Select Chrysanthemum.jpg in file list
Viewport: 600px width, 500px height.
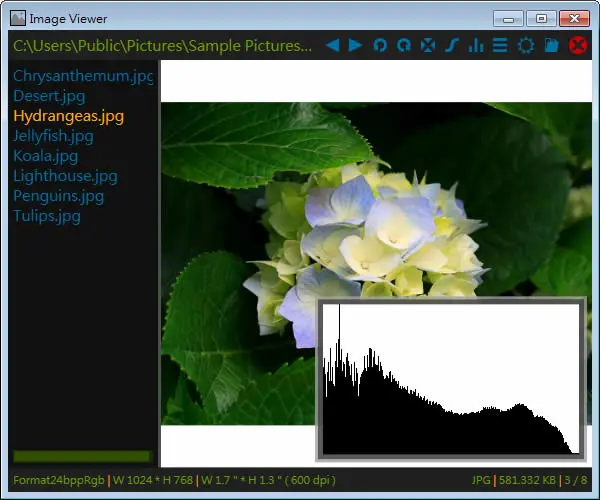tap(83, 76)
